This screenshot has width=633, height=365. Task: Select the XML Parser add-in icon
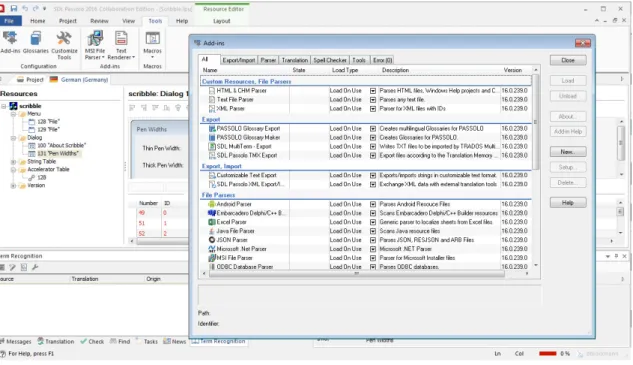click(x=212, y=109)
